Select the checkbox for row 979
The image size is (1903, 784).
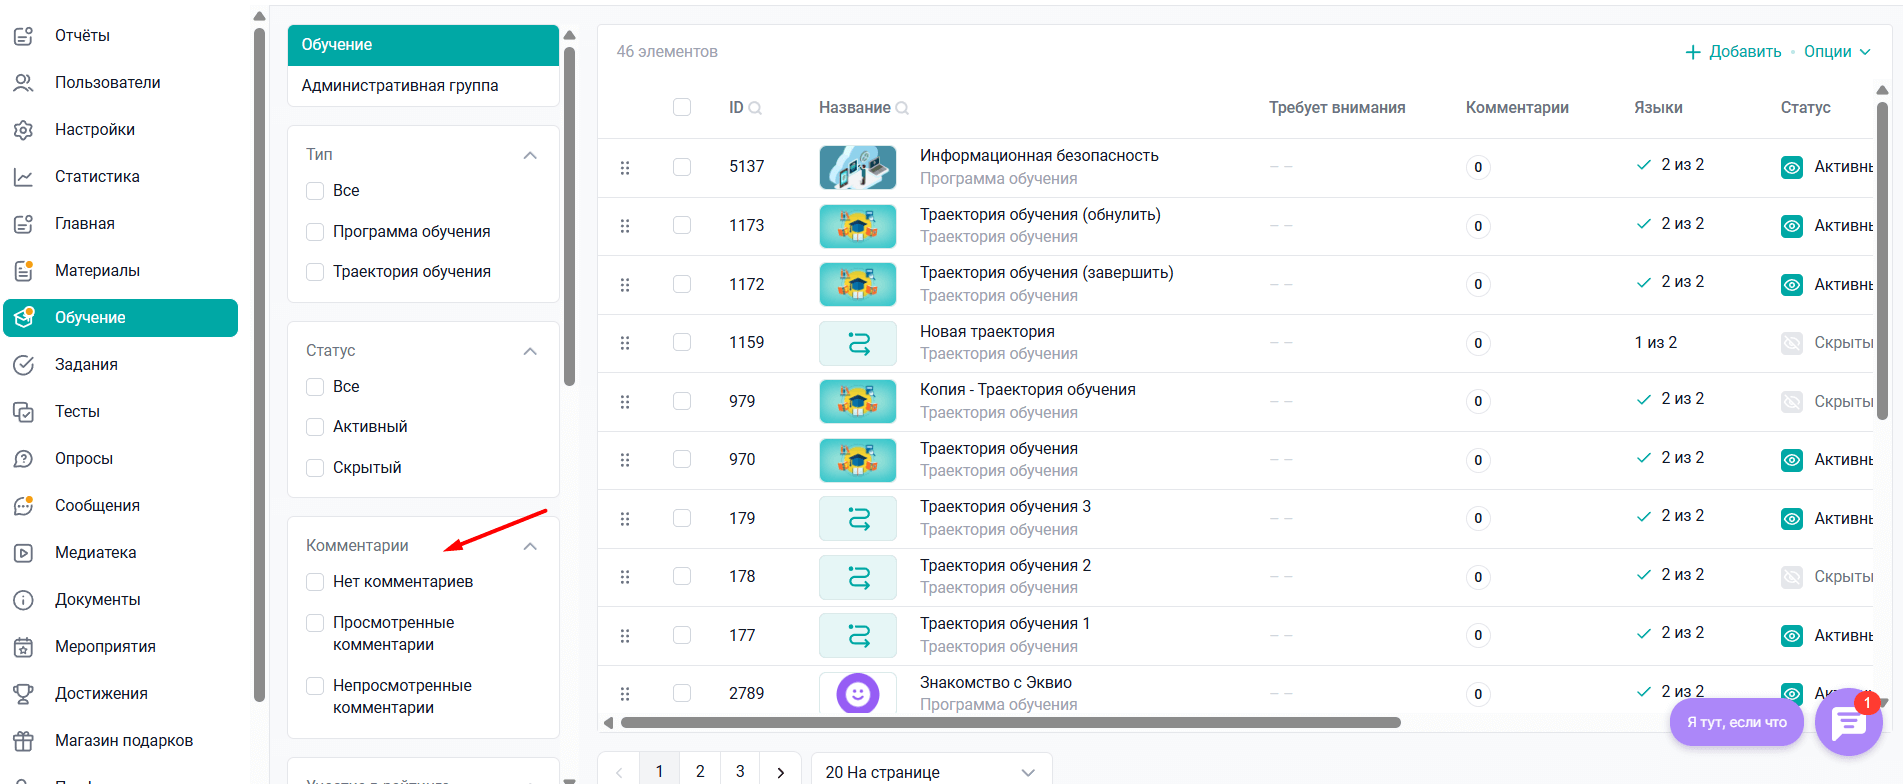pos(682,401)
